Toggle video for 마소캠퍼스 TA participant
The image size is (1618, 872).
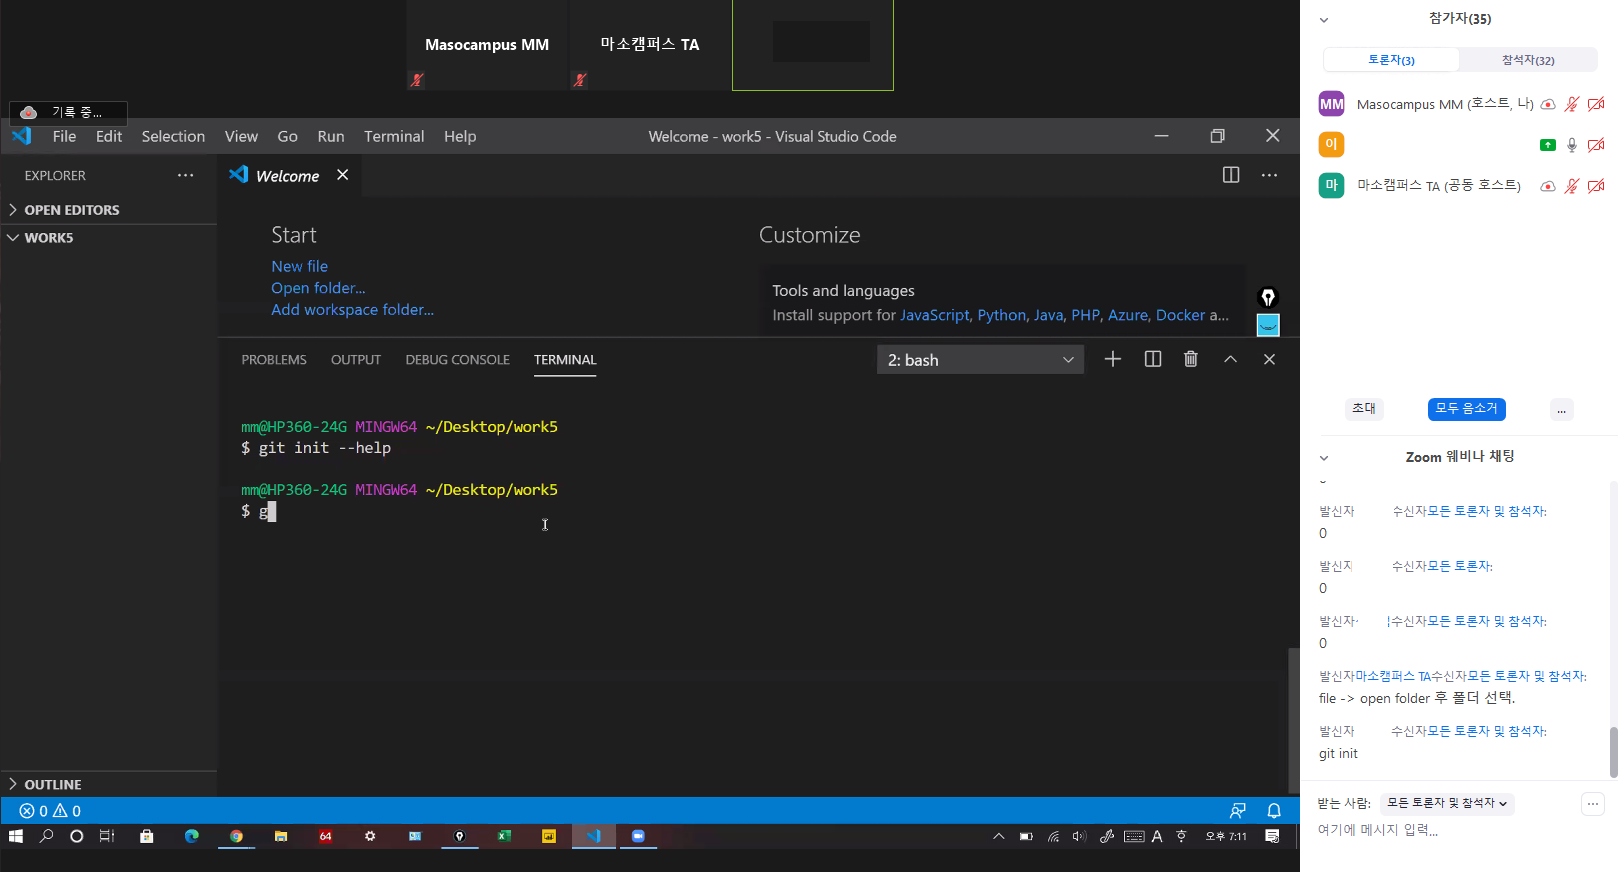coord(1596,186)
